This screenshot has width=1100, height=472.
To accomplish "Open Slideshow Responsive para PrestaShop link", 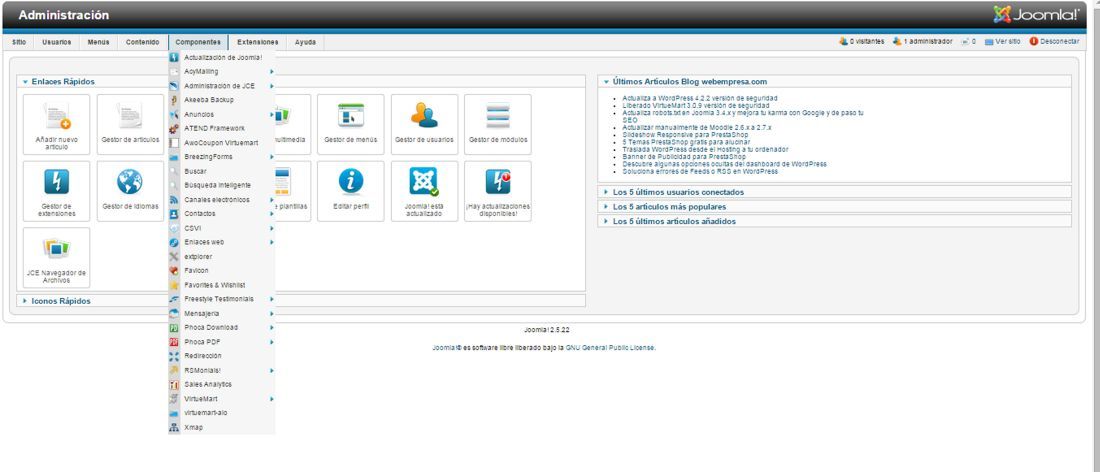I will click(x=685, y=135).
